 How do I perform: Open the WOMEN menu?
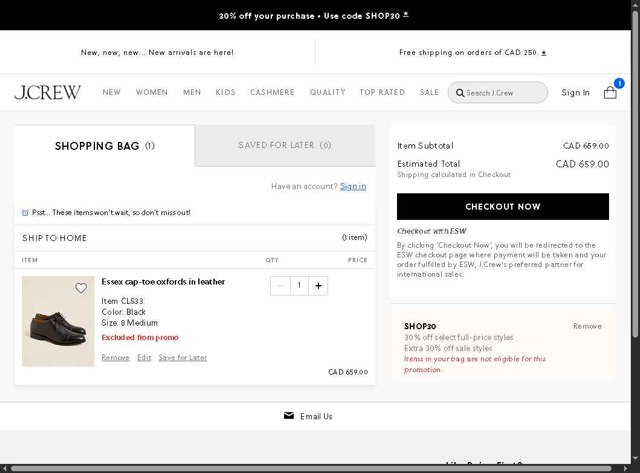[x=152, y=92]
